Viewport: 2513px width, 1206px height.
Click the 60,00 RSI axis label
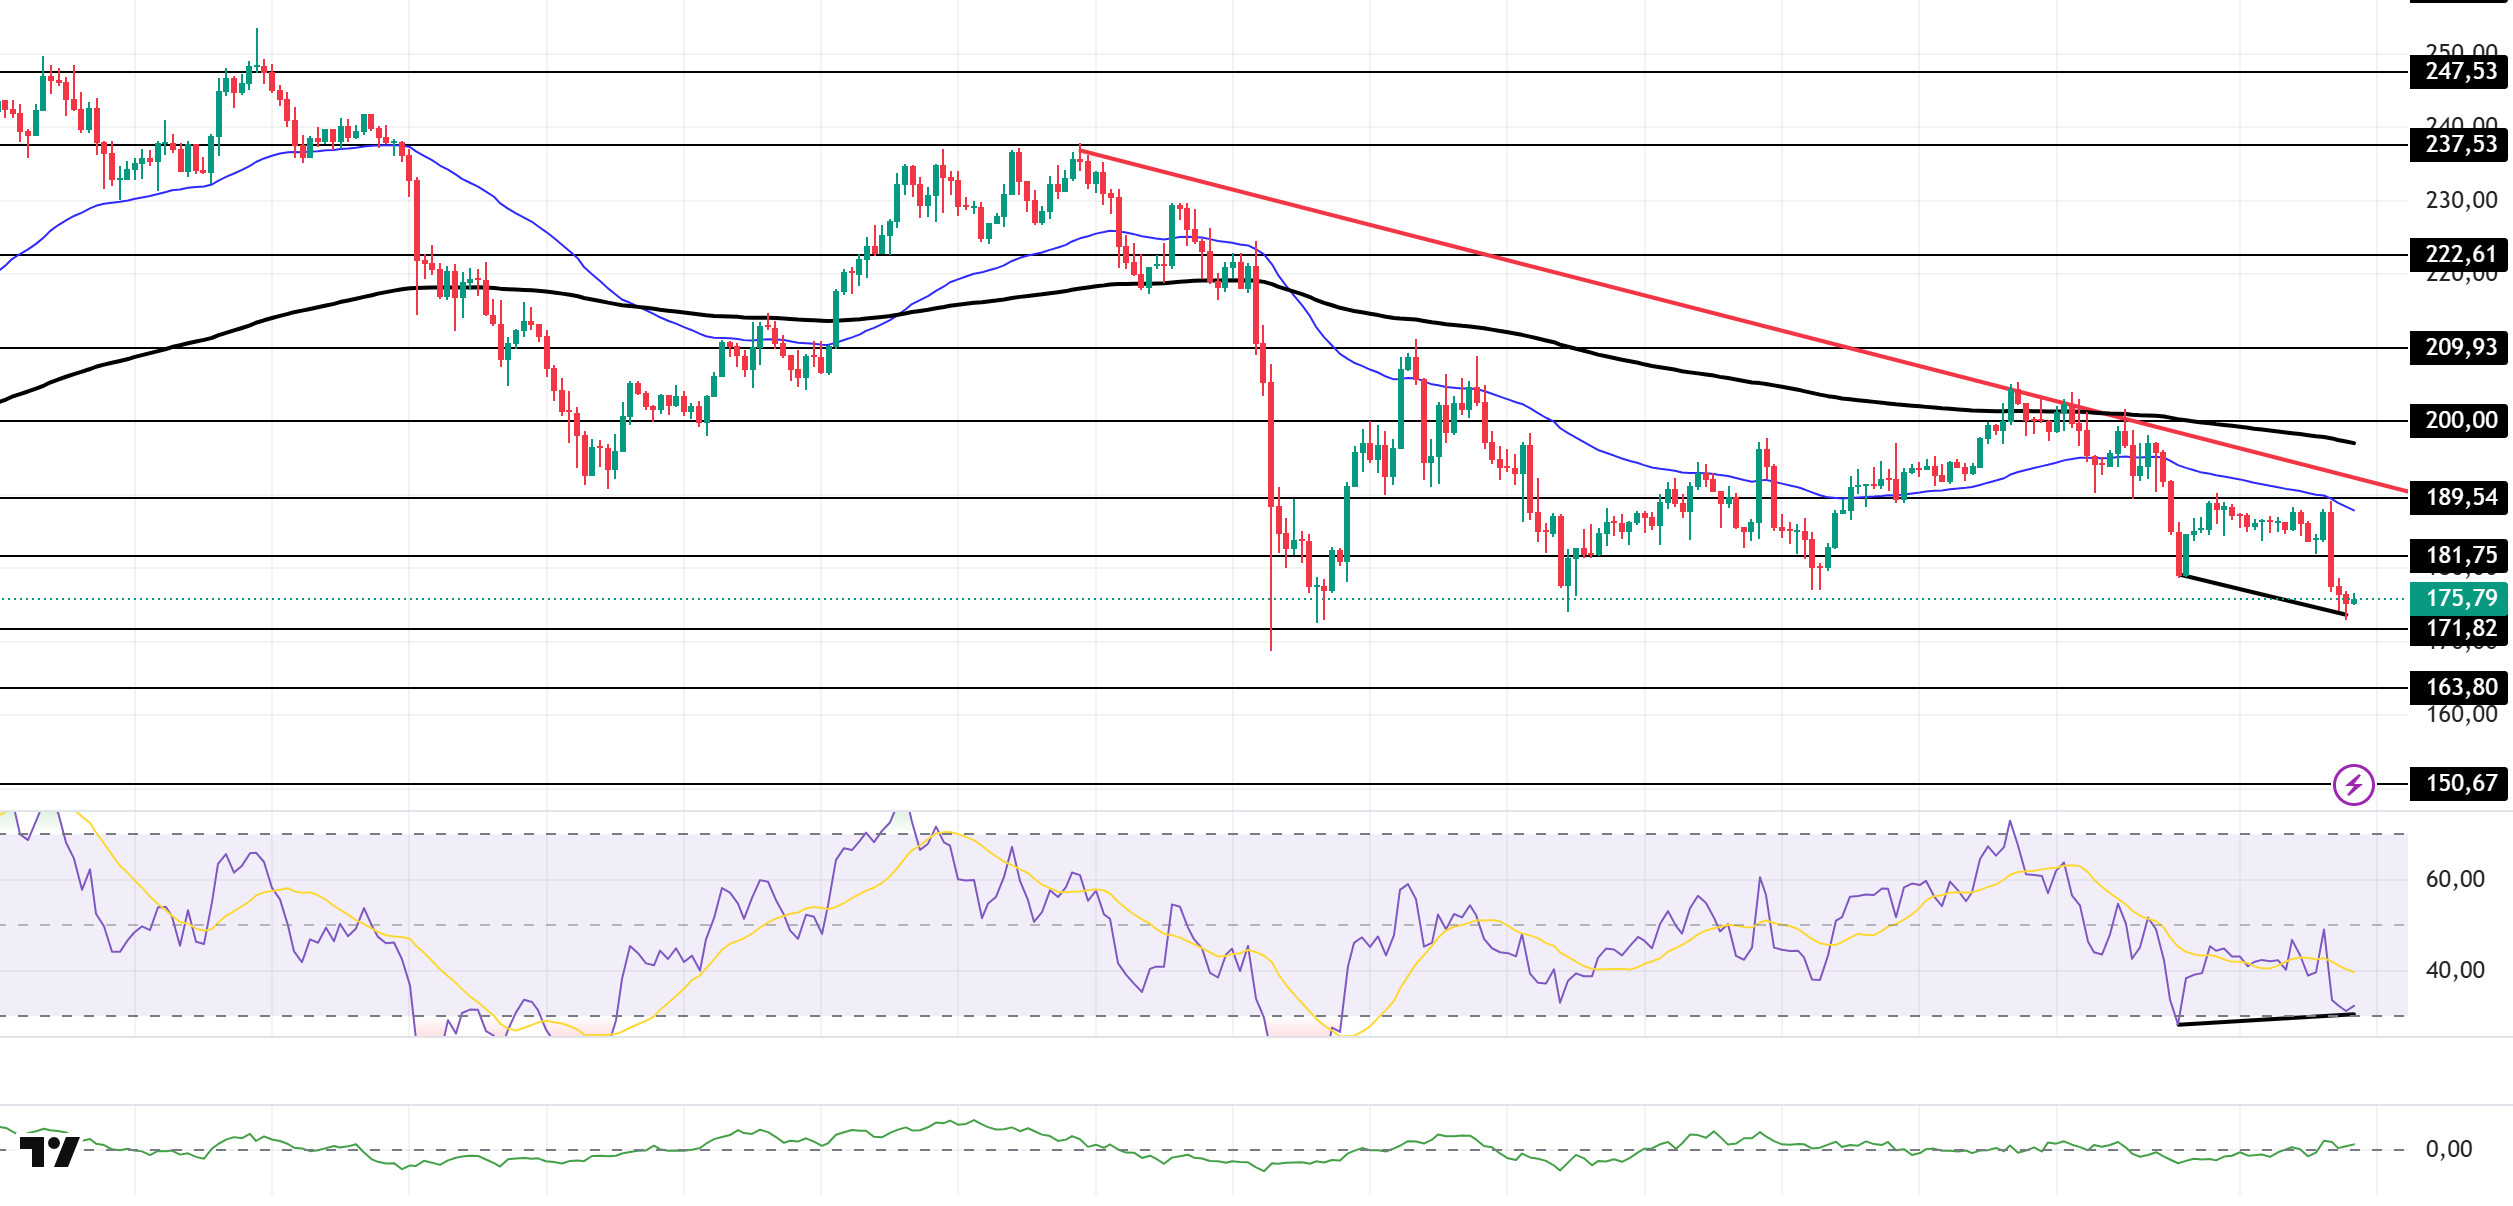coord(2454,879)
